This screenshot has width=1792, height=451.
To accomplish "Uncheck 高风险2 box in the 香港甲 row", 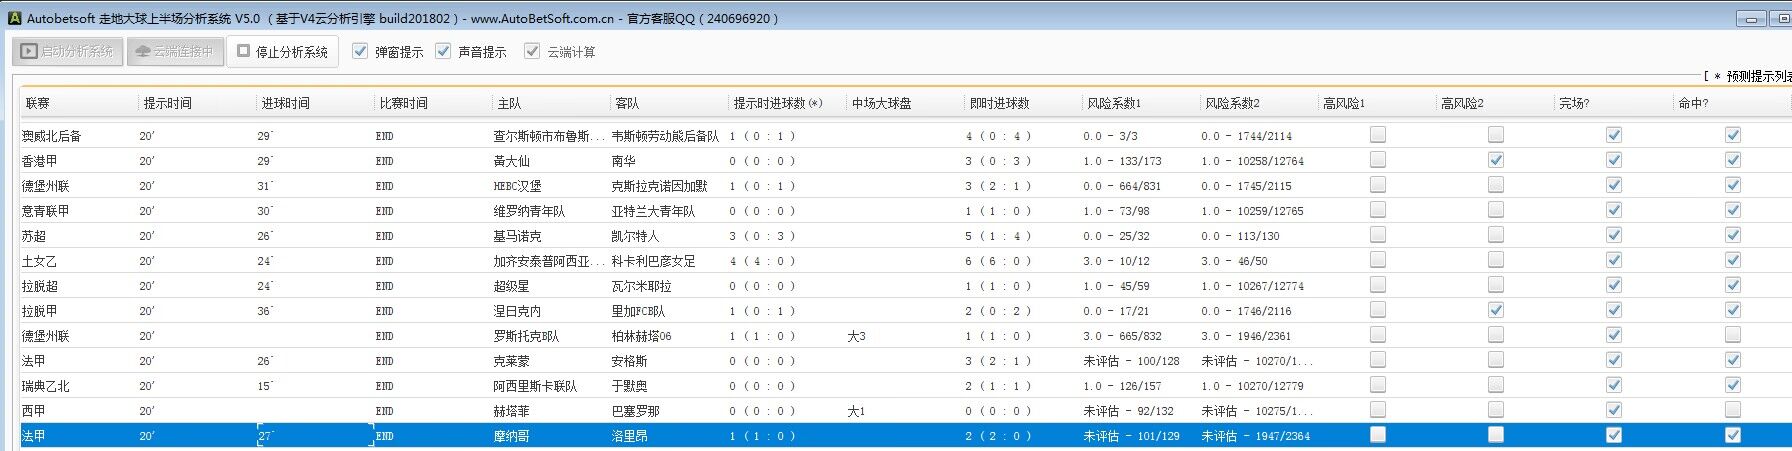I will coord(1496,160).
